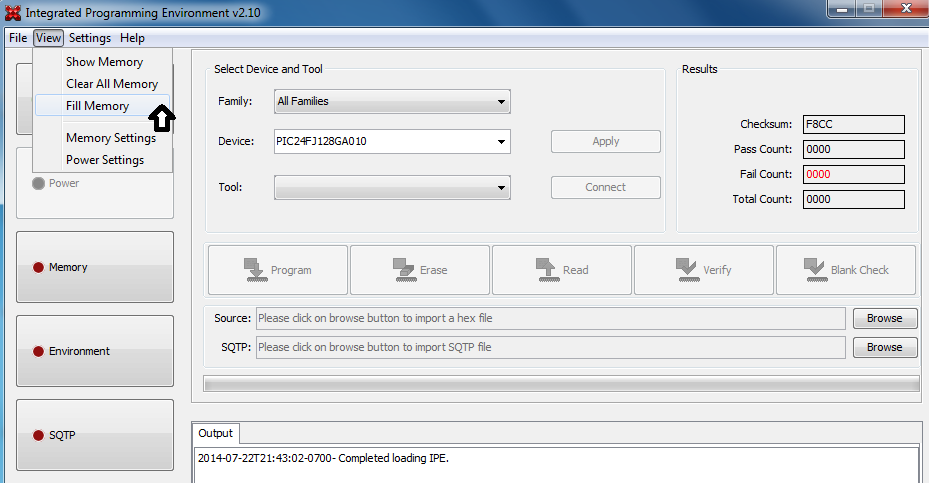Image resolution: width=929 pixels, height=483 pixels.
Task: Open the Settings menu
Action: pos(90,38)
